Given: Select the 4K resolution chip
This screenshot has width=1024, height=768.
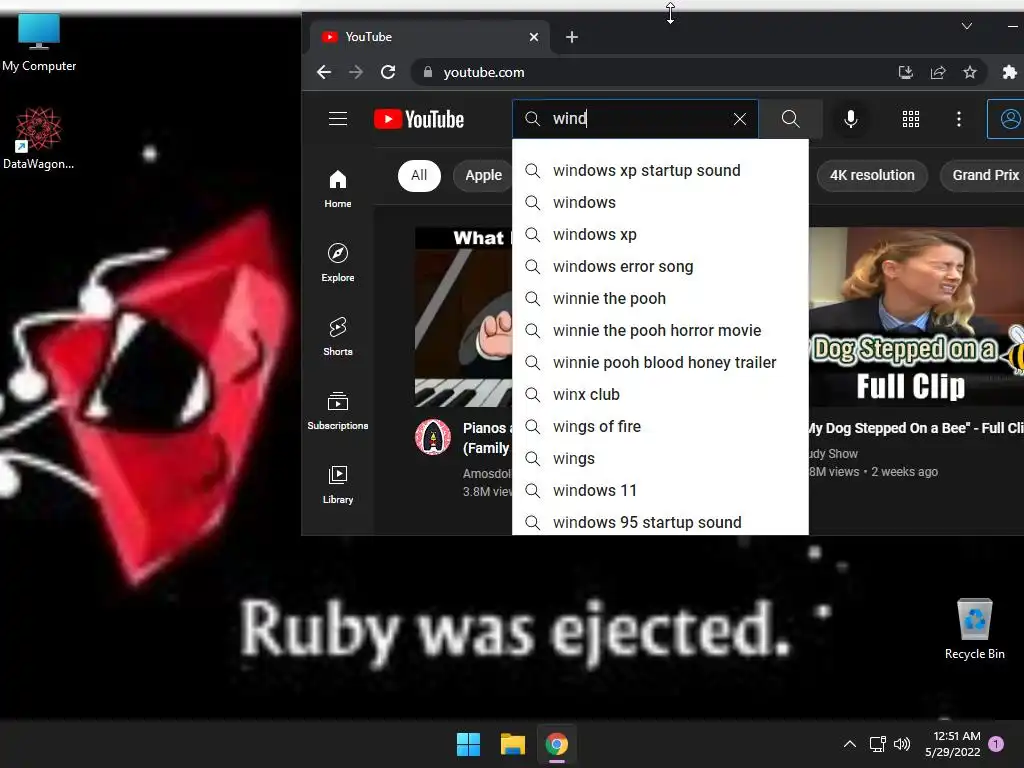Looking at the screenshot, I should [x=872, y=176].
